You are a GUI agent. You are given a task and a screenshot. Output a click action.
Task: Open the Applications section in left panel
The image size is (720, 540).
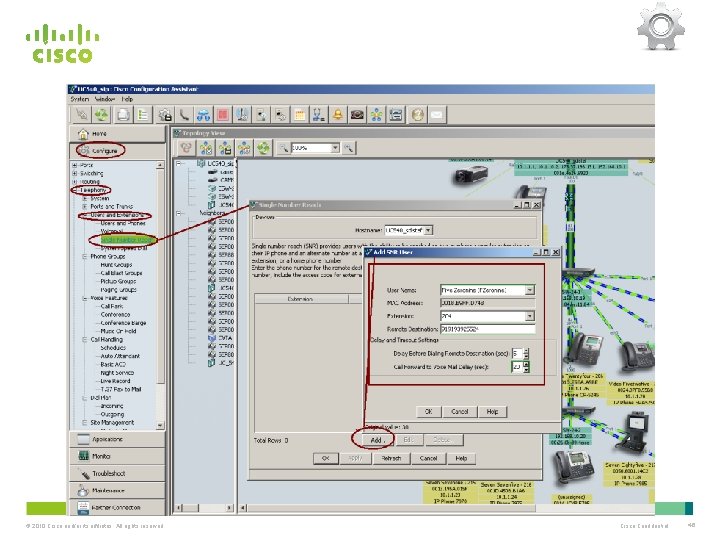[x=118, y=439]
